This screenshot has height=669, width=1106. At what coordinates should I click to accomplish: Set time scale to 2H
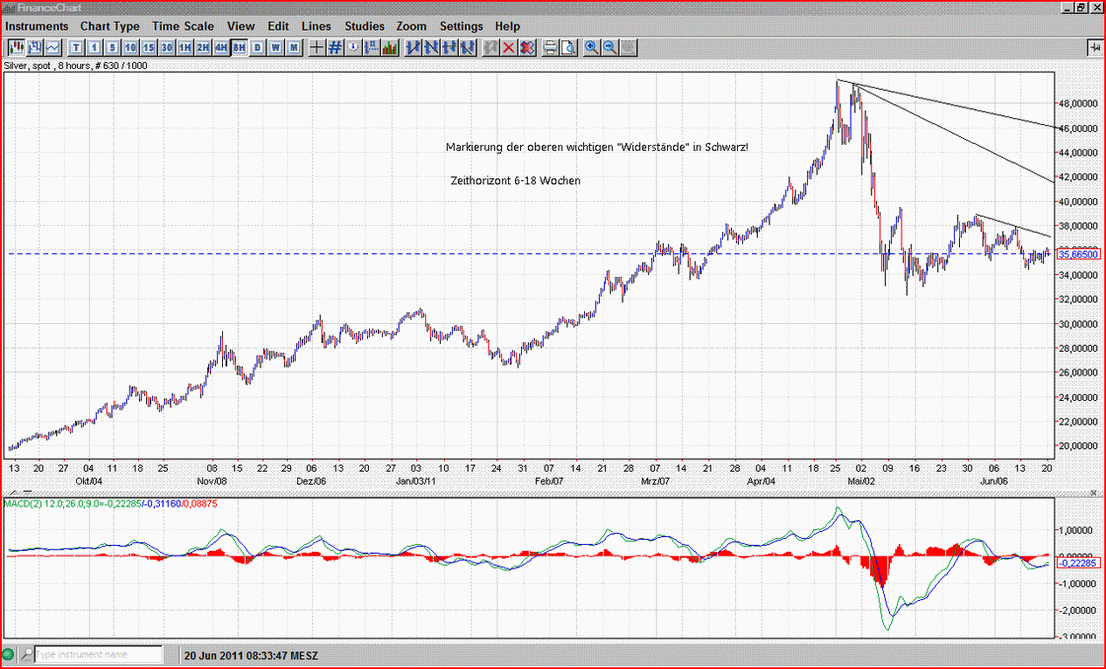[203, 48]
